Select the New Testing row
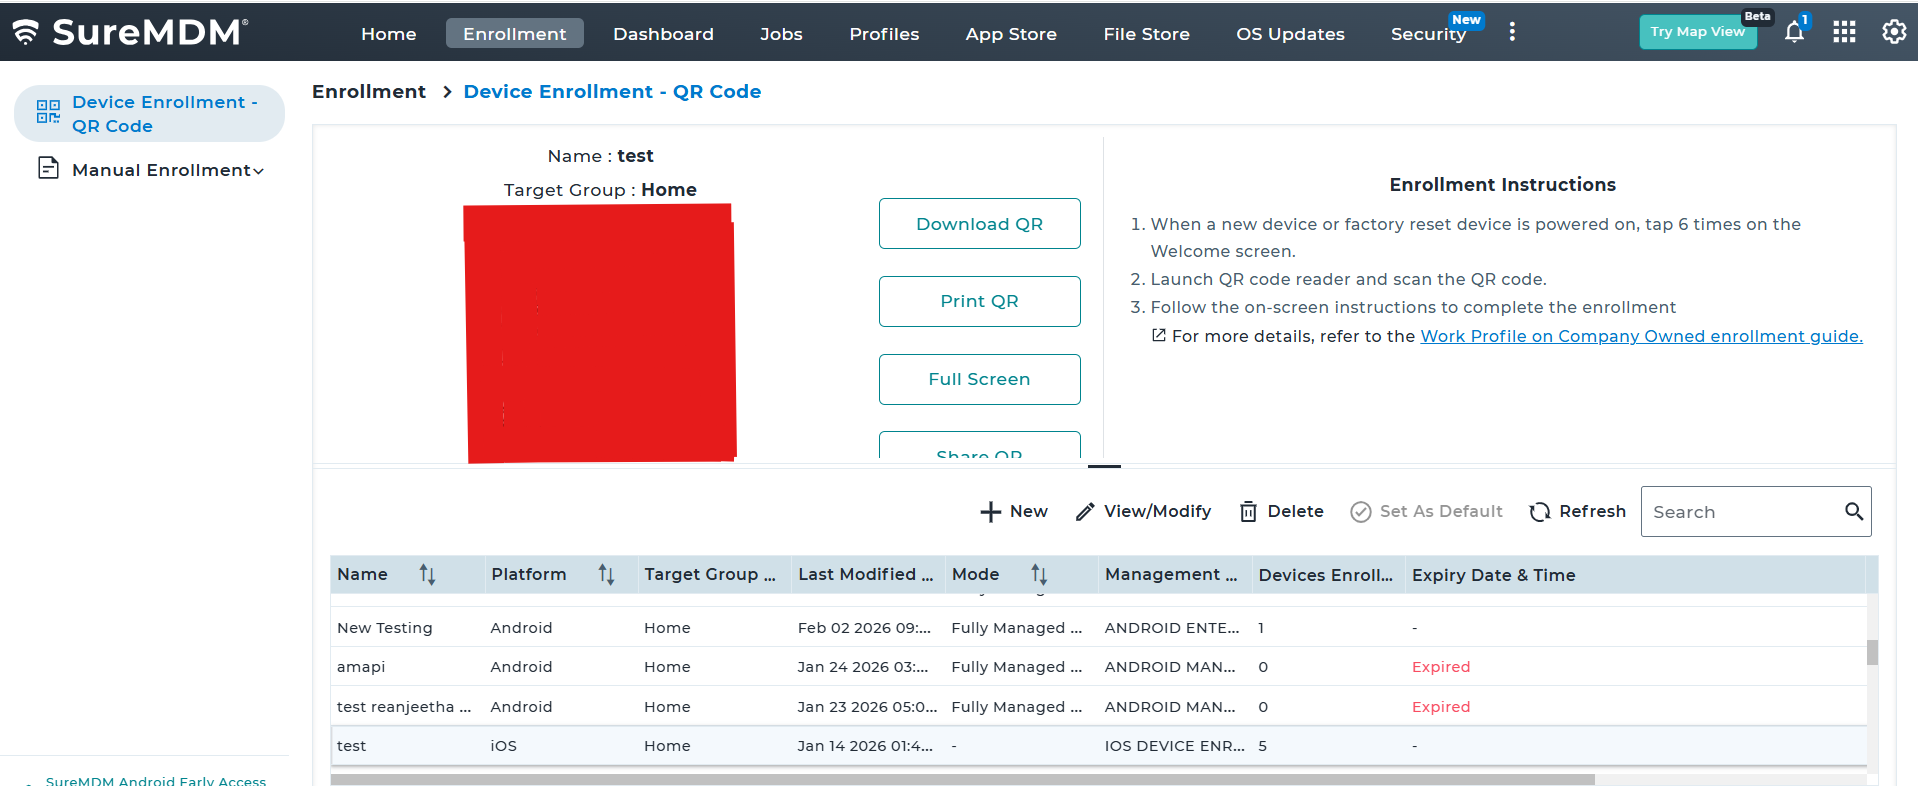The height and width of the screenshot is (786, 1918). point(1098,627)
